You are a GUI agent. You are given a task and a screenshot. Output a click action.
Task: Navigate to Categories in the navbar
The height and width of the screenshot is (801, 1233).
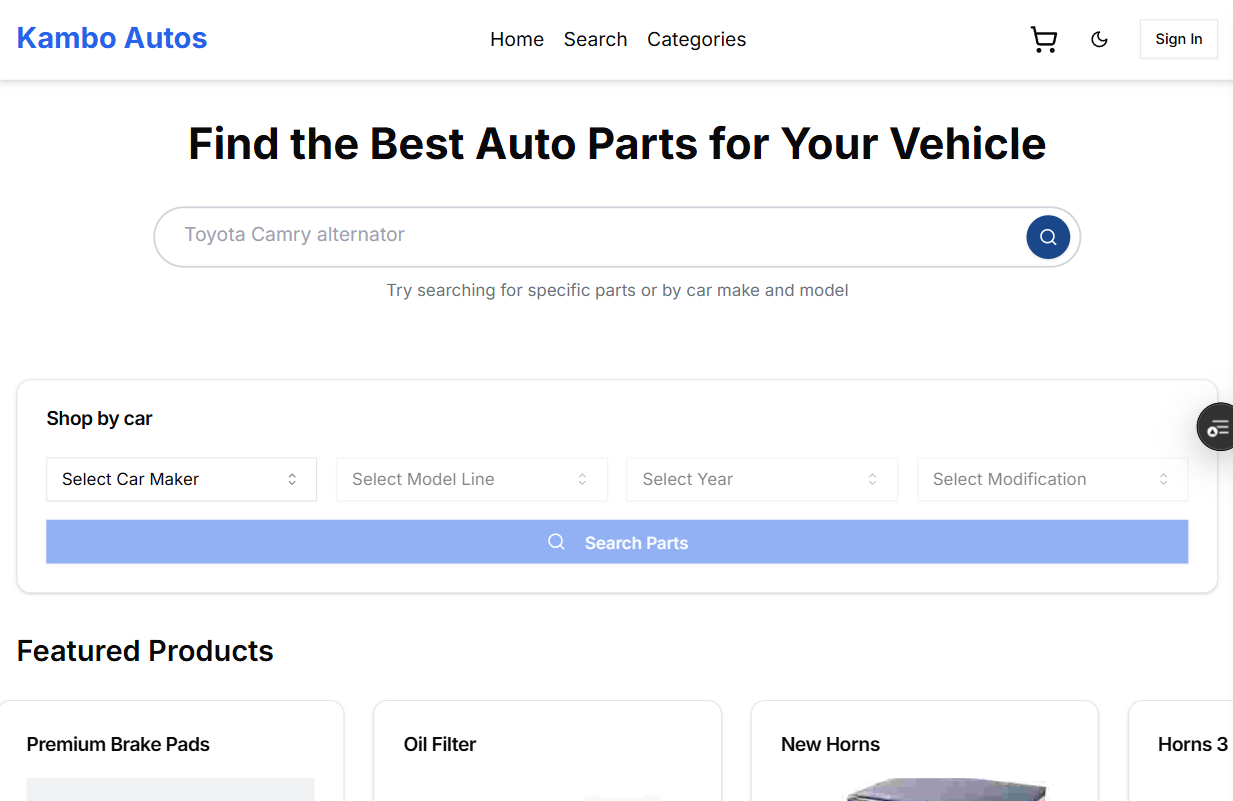pyautogui.click(x=696, y=40)
